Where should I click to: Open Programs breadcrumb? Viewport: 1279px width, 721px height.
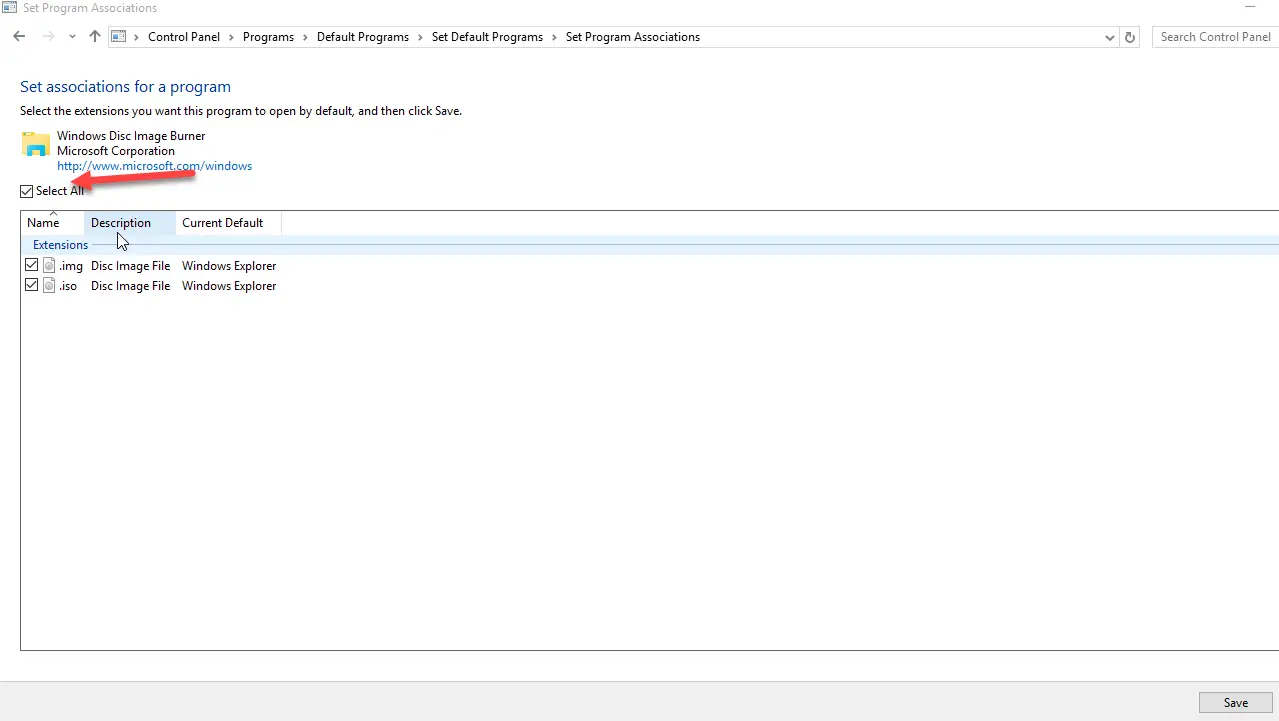268,37
